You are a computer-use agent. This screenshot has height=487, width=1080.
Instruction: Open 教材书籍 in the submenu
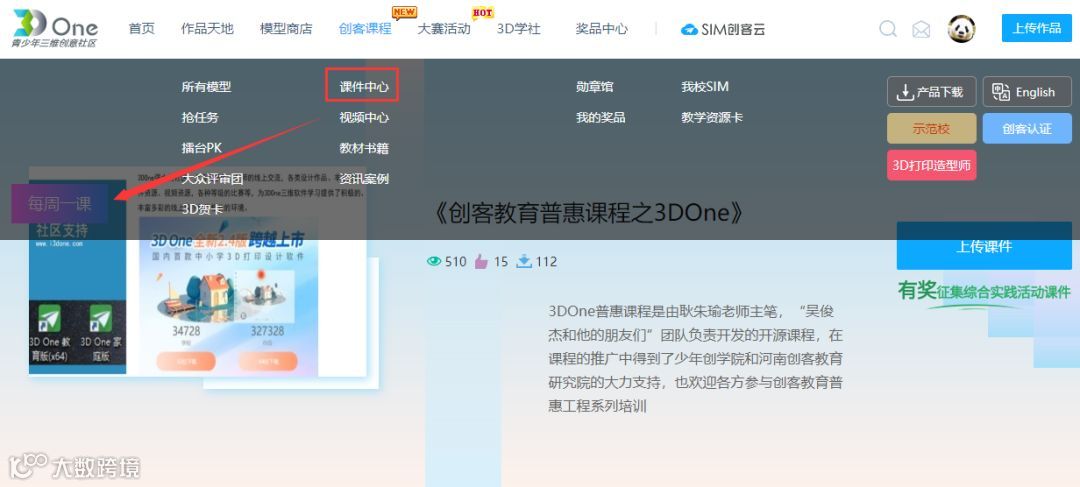coord(364,148)
